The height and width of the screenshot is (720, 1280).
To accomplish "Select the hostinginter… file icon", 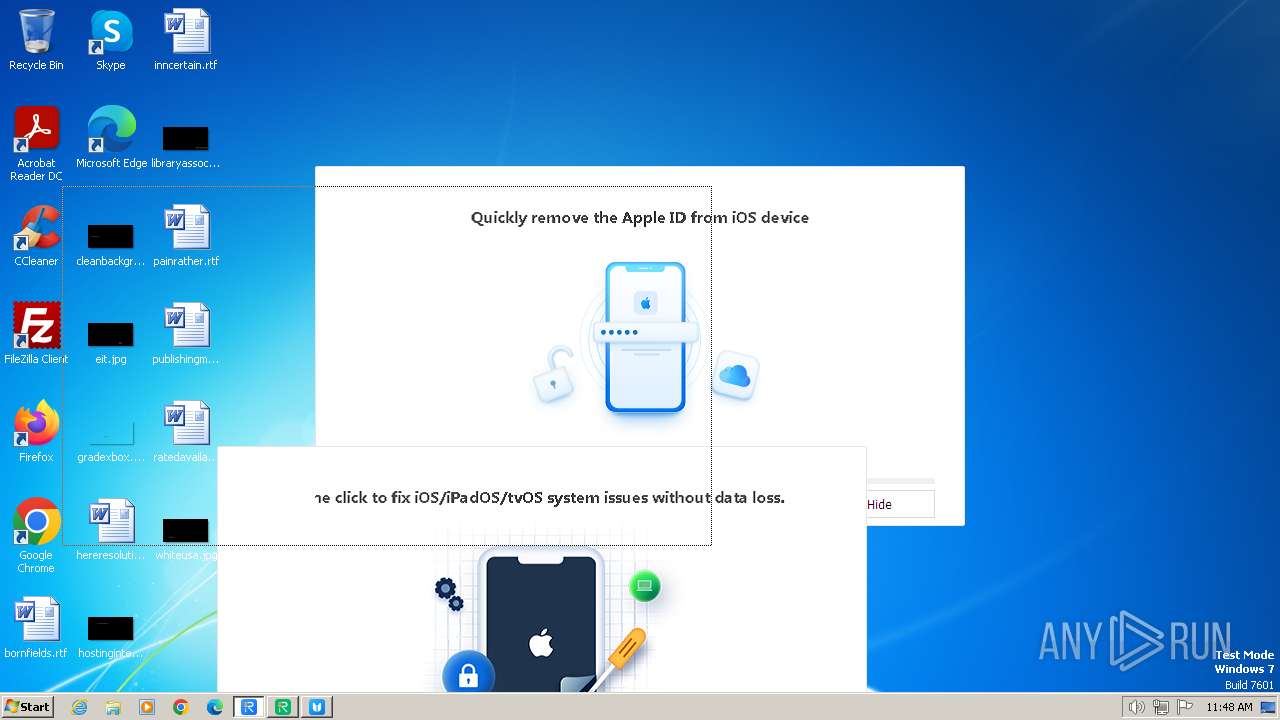I will (x=110, y=636).
